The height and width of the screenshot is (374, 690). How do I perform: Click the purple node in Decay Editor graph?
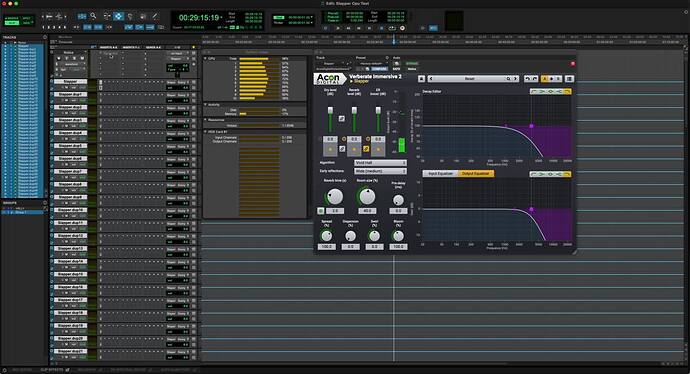(531, 126)
